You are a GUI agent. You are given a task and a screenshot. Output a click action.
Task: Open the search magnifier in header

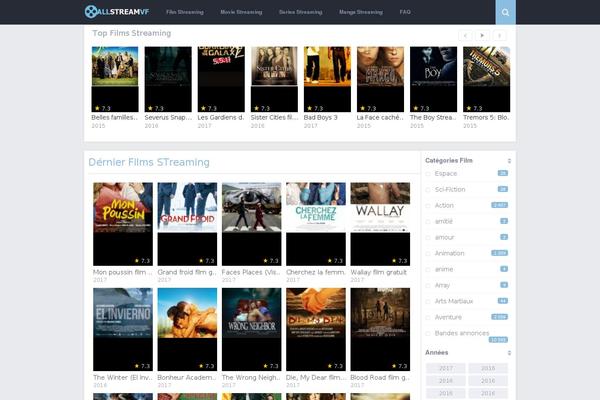(505, 12)
